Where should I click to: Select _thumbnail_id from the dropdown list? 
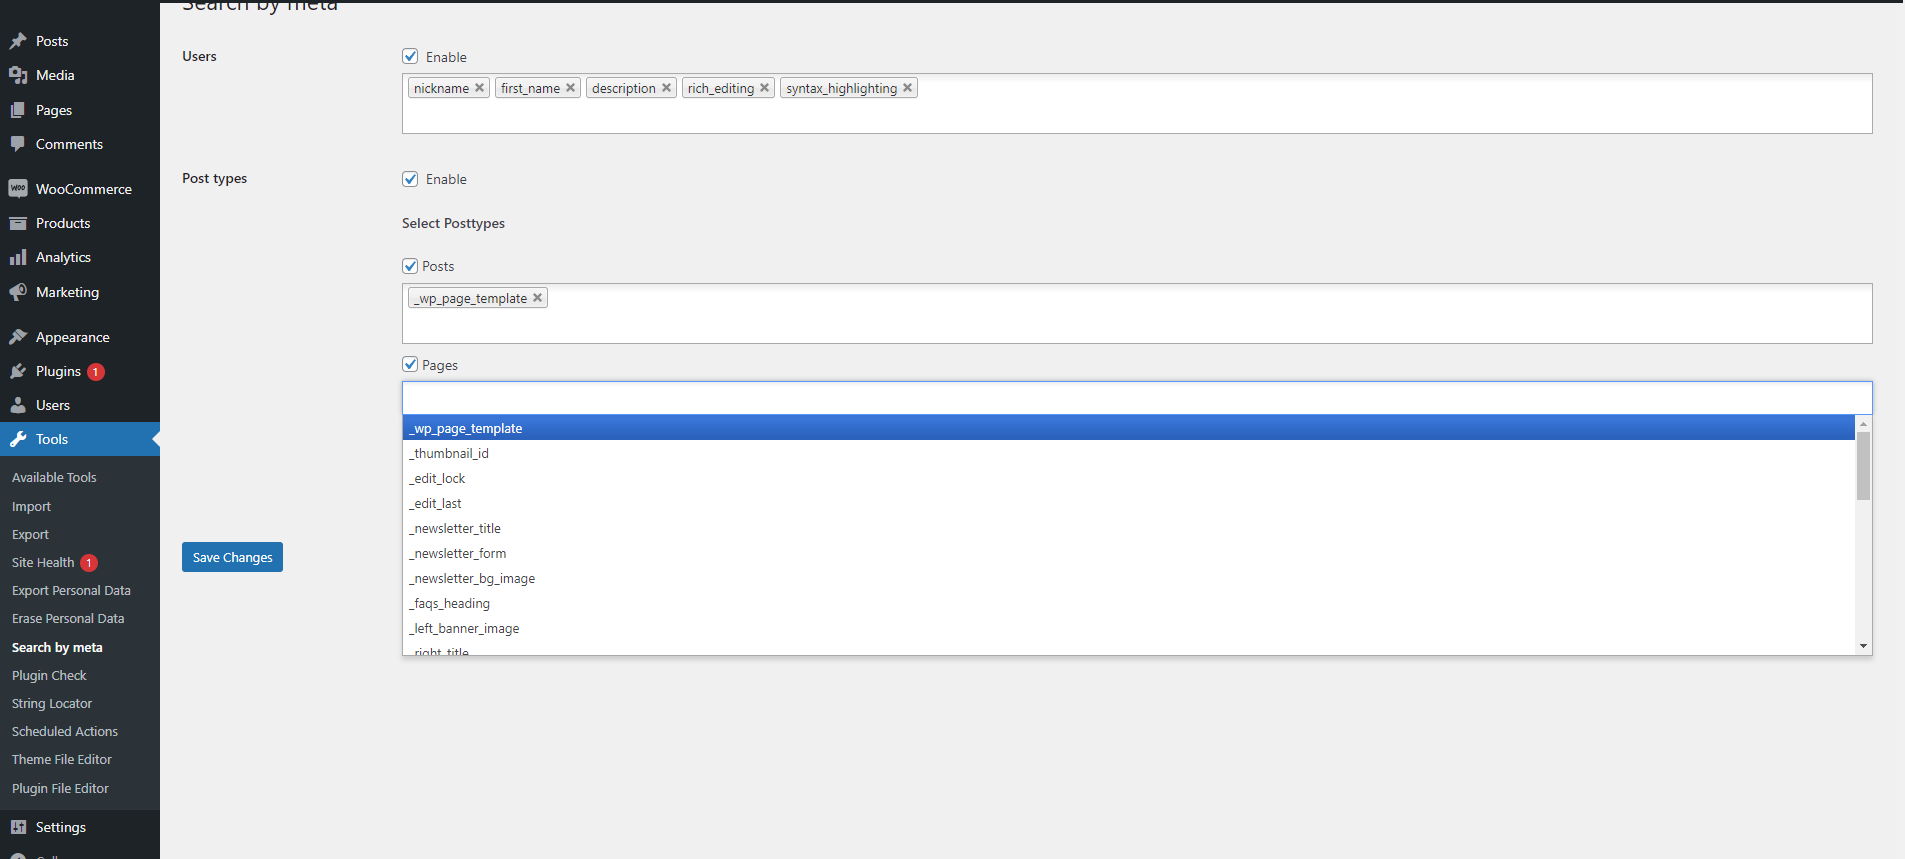pyautogui.click(x=451, y=454)
